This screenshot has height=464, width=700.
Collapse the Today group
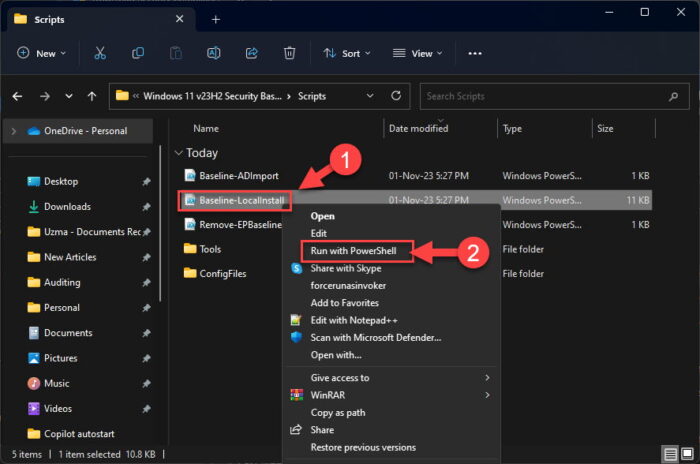click(178, 153)
